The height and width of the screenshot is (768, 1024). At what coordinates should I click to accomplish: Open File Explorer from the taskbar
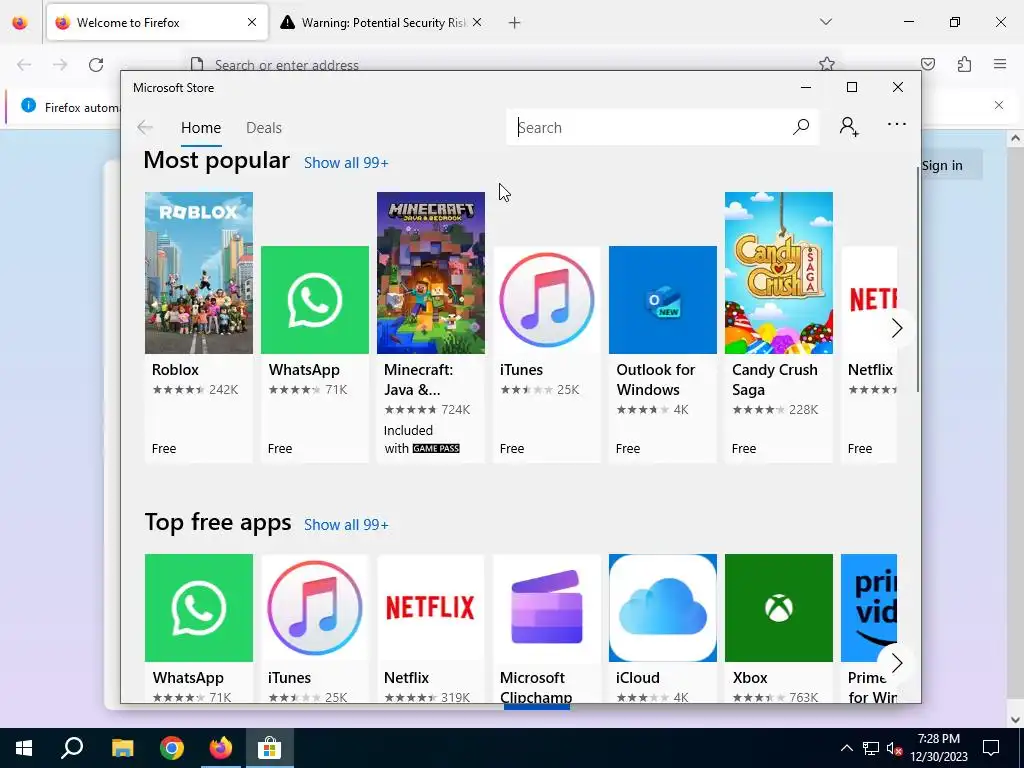pos(122,748)
